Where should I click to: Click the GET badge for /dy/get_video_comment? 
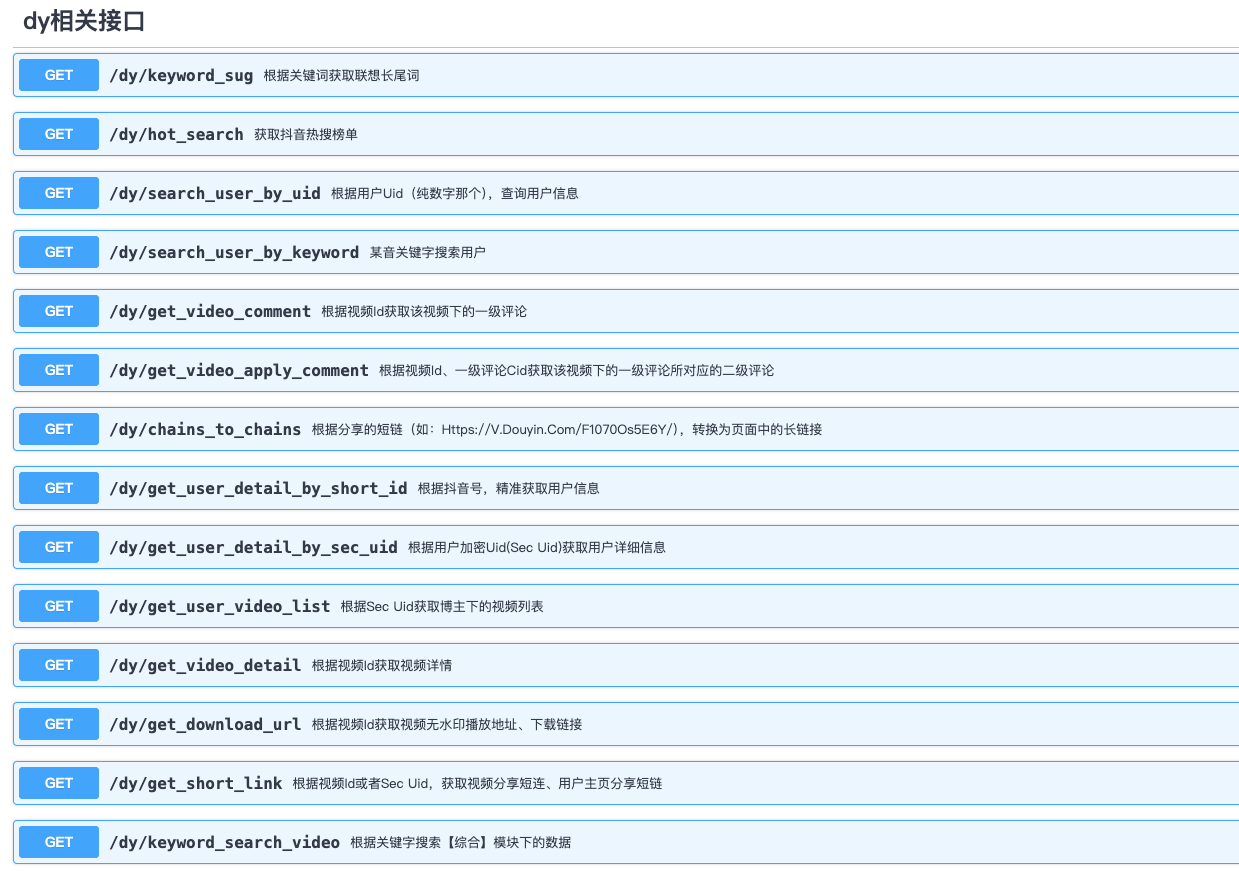tap(59, 311)
